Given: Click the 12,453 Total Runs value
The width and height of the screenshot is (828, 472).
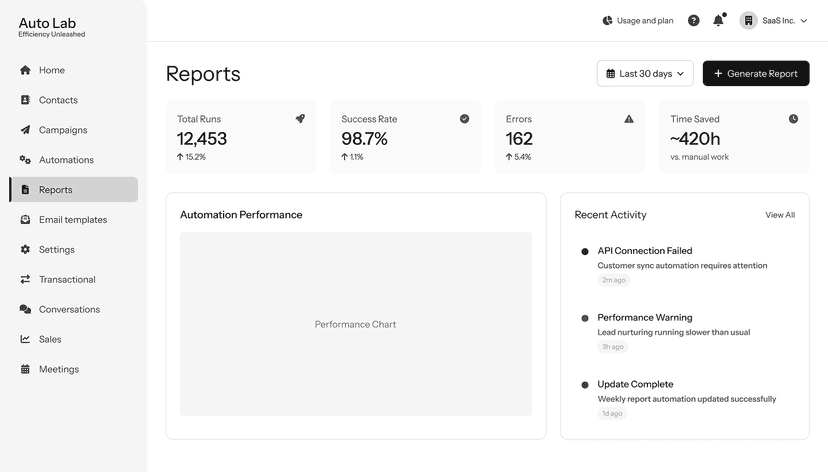Looking at the screenshot, I should pos(202,139).
